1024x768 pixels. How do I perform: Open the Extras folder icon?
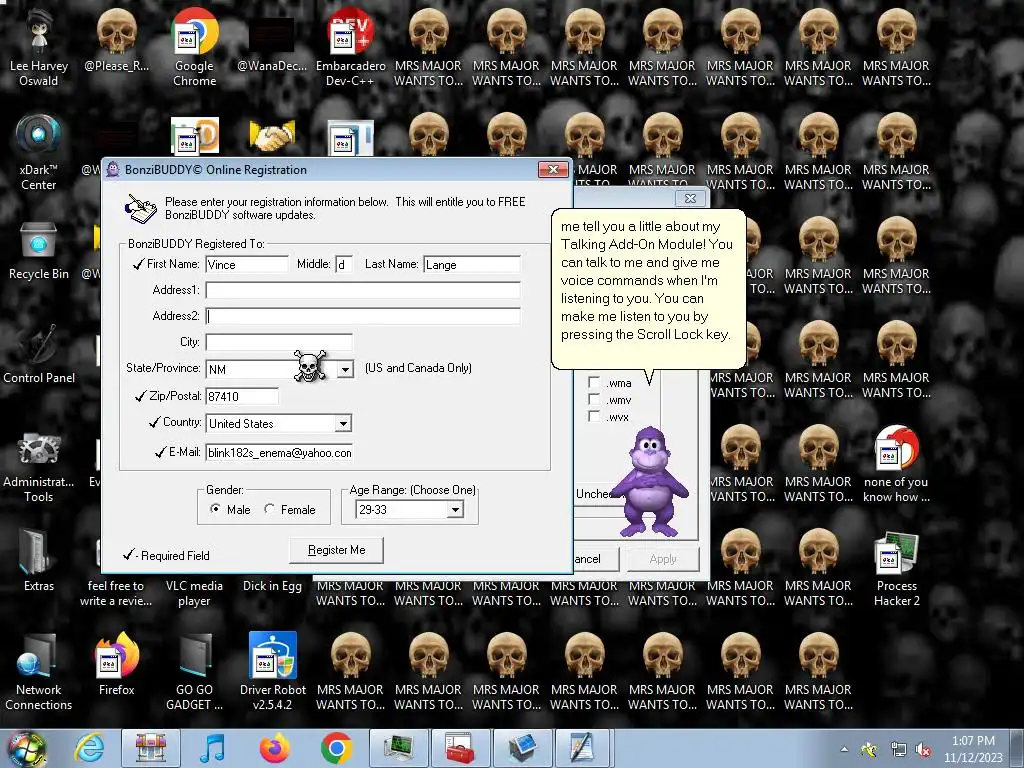point(39,560)
